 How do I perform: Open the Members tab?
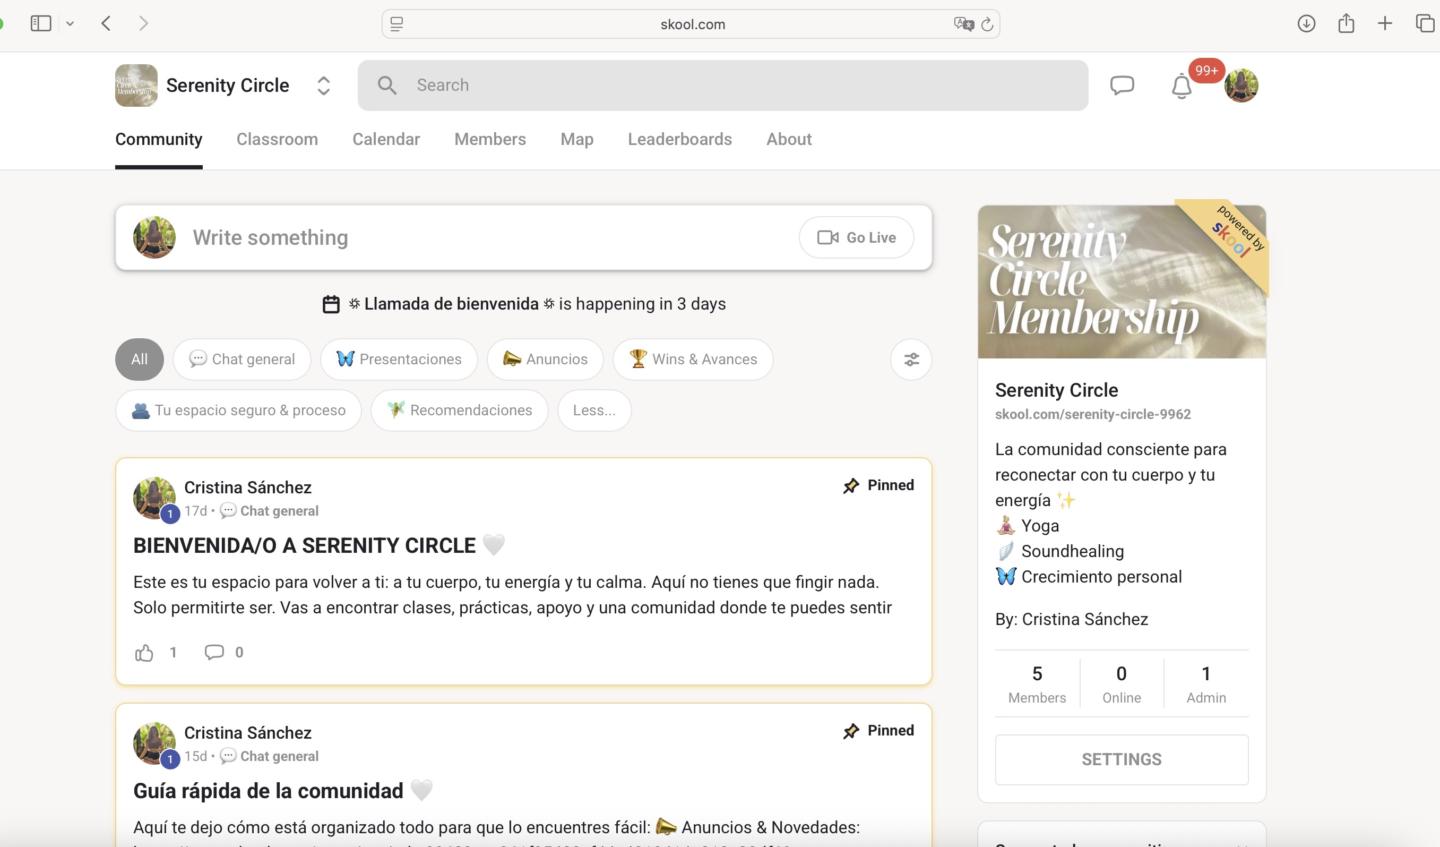point(490,139)
